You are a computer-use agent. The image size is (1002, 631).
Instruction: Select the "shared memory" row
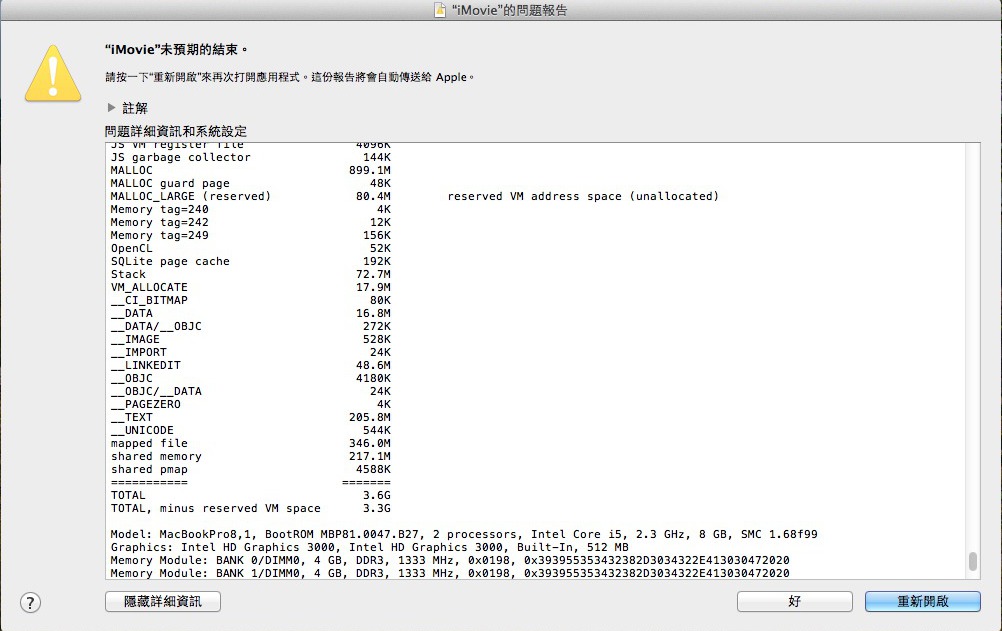coord(250,456)
